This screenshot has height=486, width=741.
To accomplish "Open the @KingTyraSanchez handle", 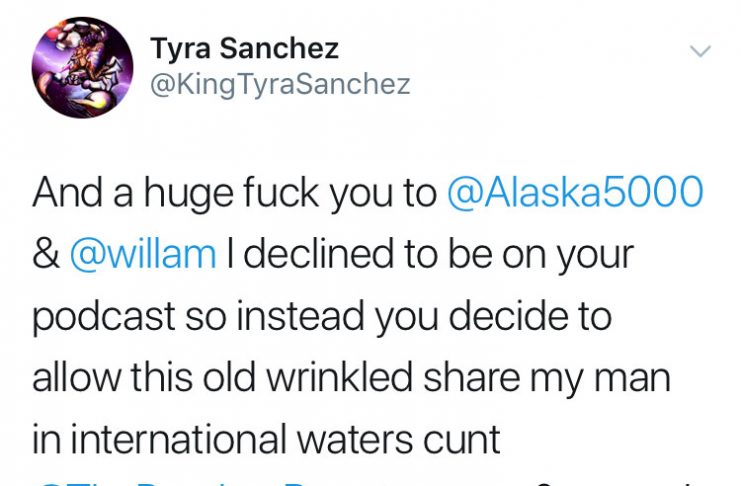I will (x=280, y=84).
